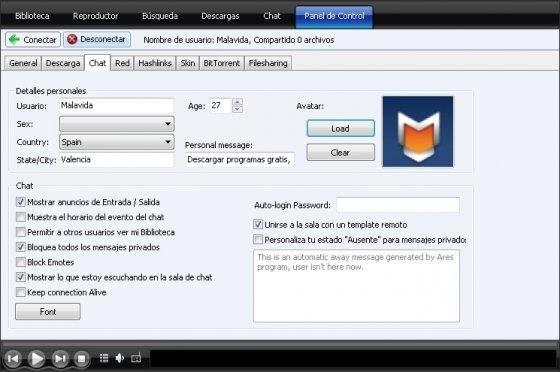Click the Clear avatar button
The width and height of the screenshot is (560, 372).
tap(341, 152)
